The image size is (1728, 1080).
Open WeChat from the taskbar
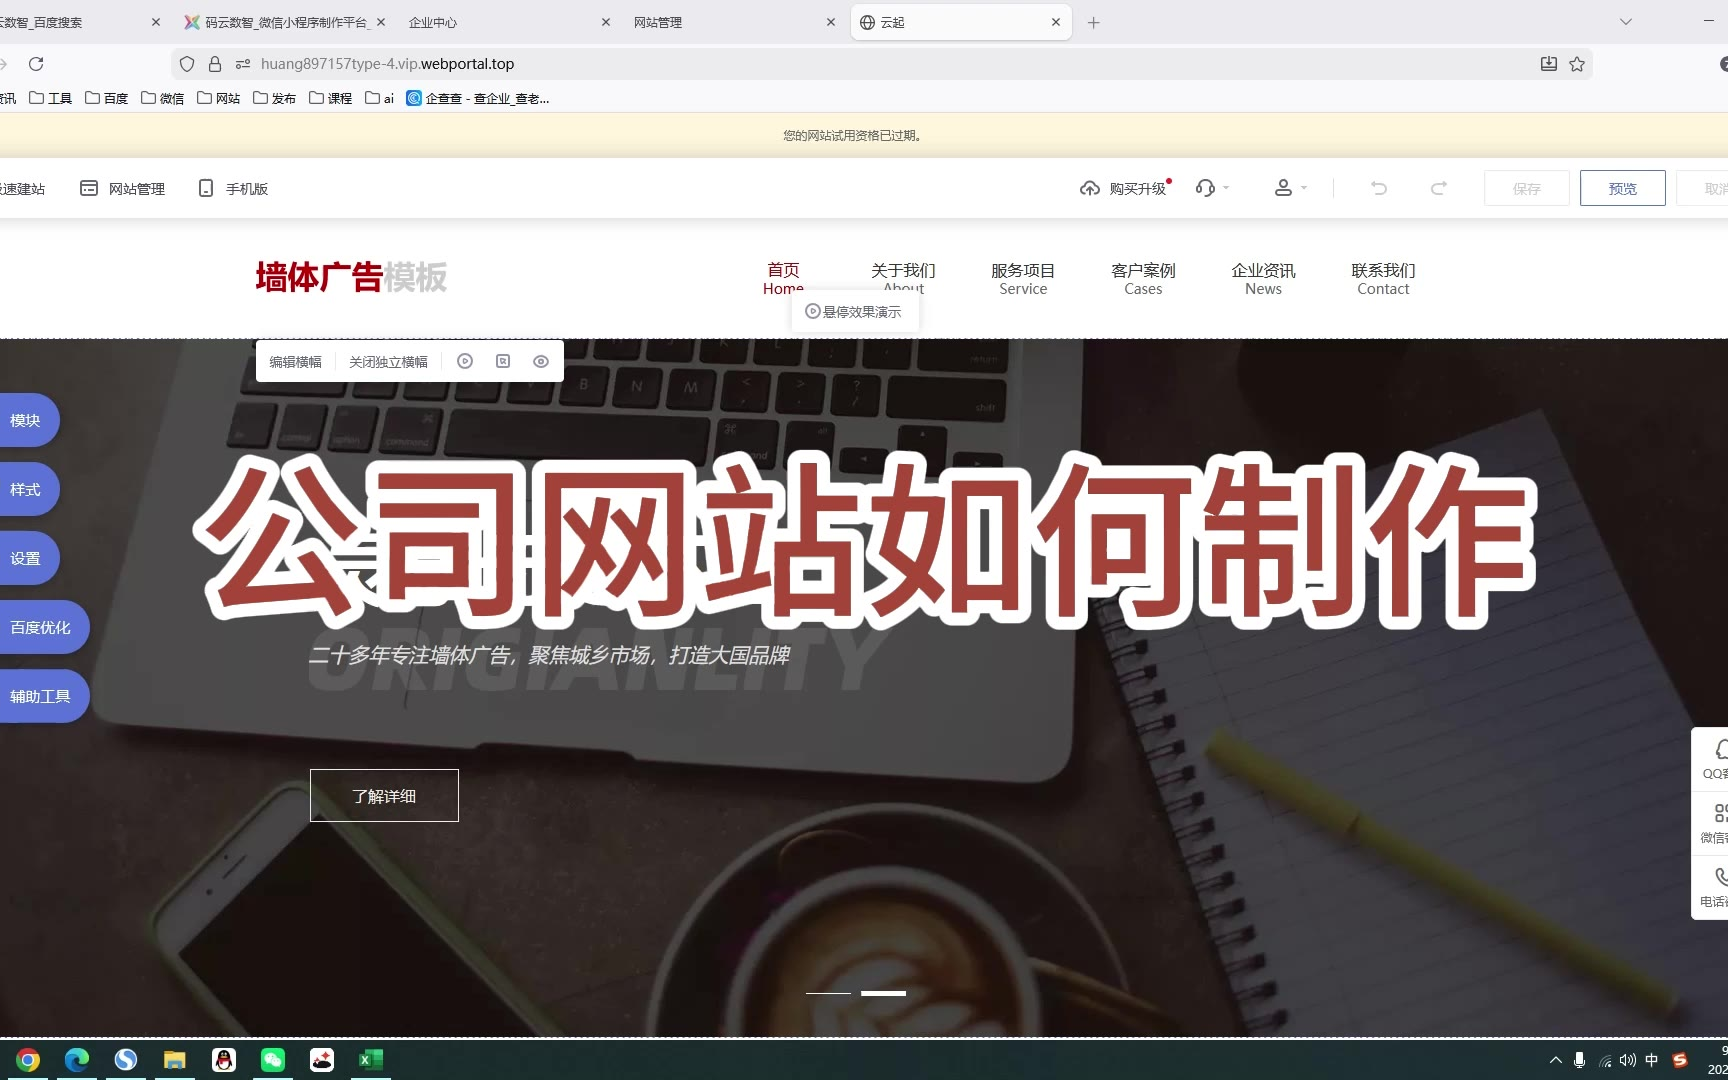pos(273,1060)
